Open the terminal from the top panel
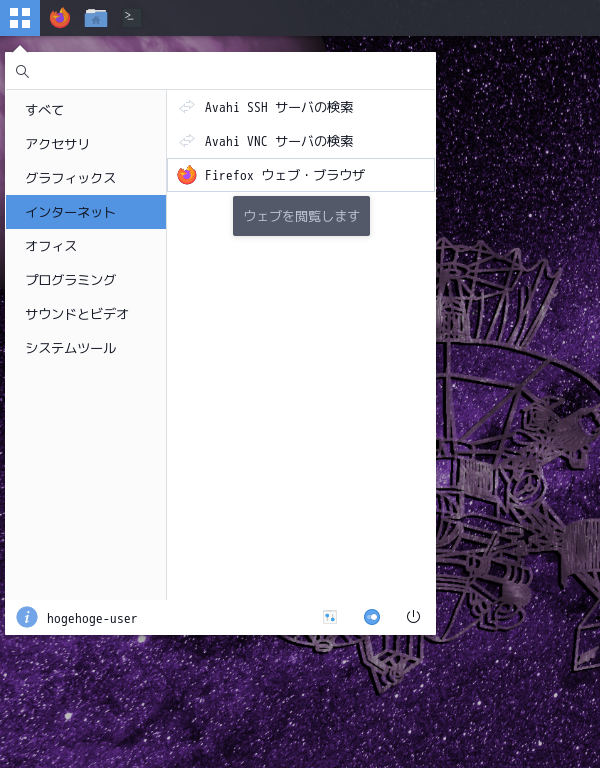Image resolution: width=600 pixels, height=768 pixels. (131, 18)
